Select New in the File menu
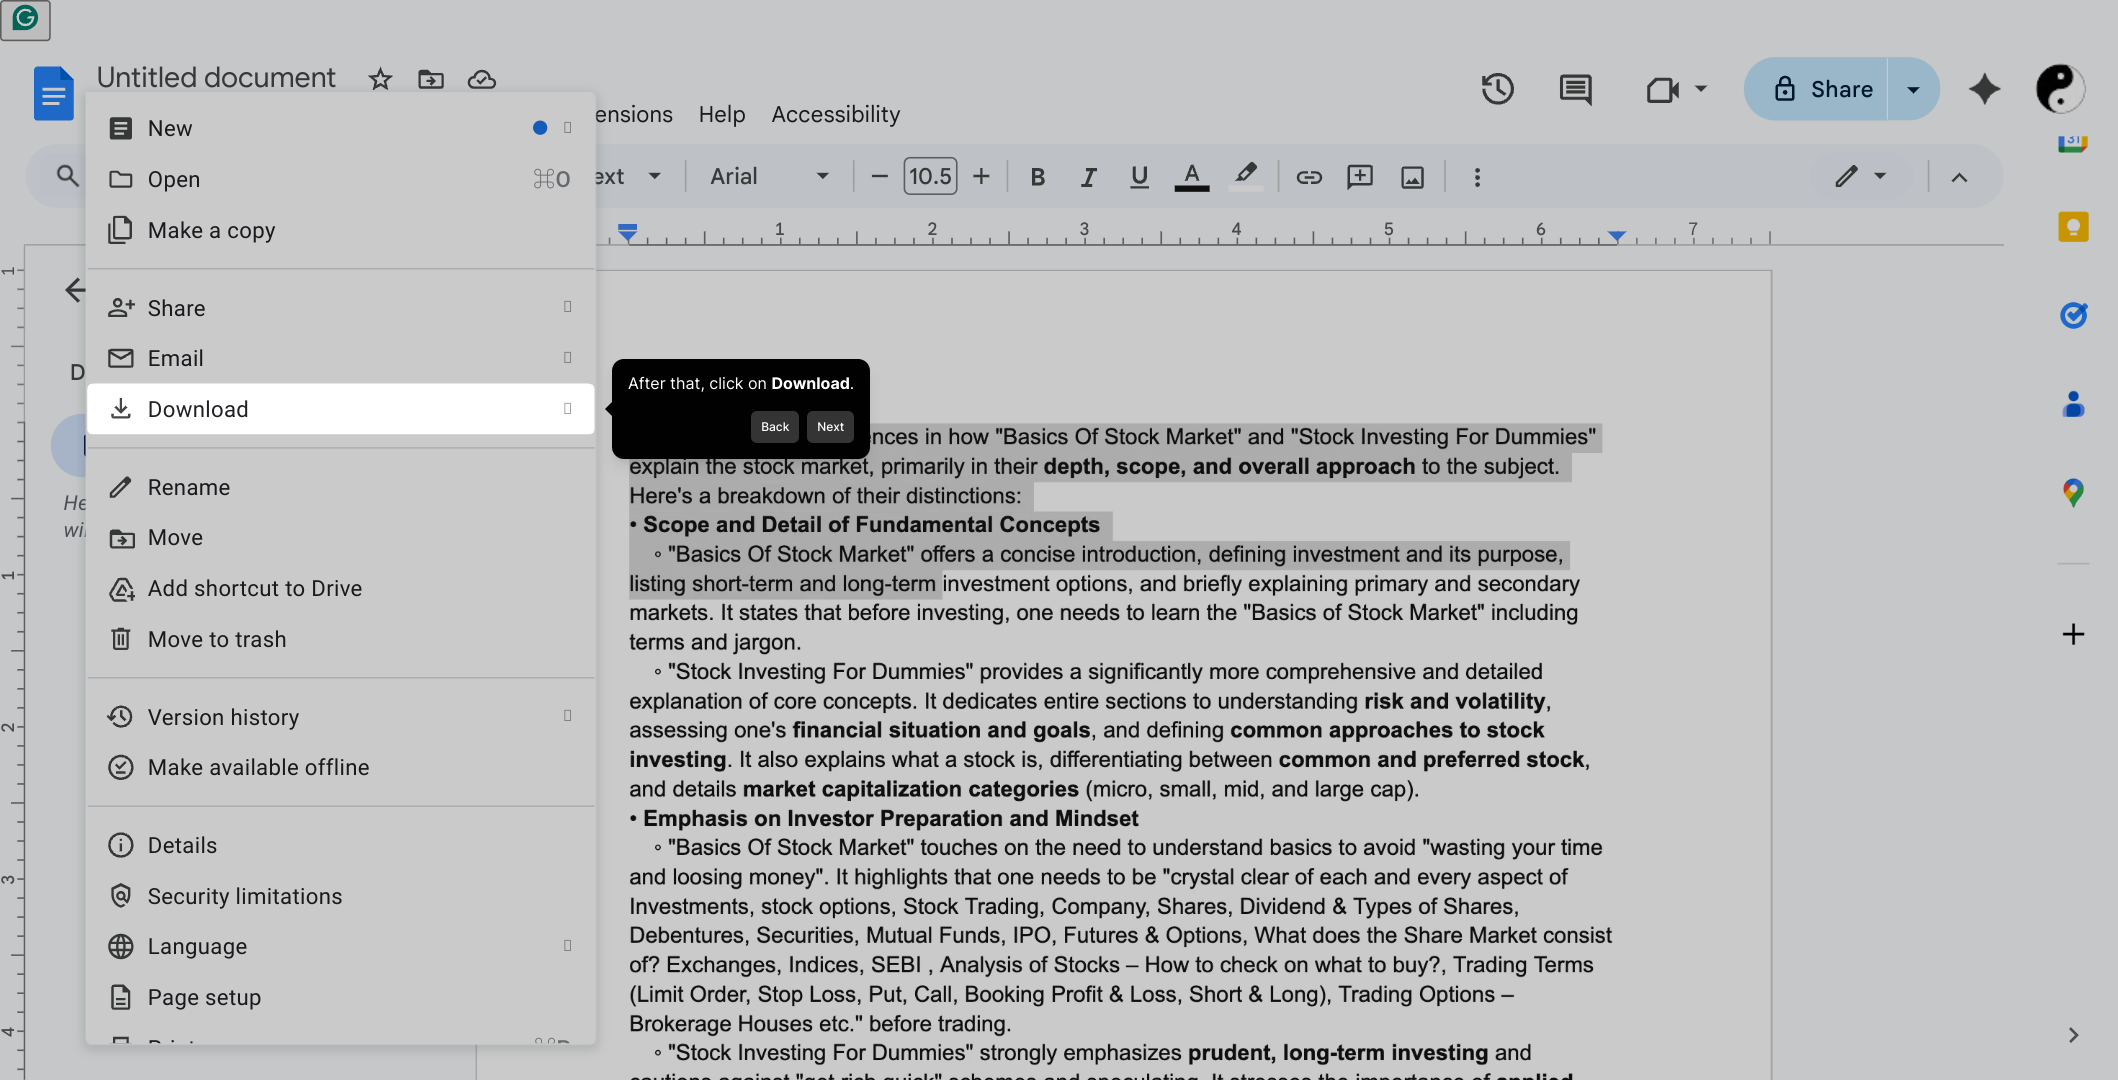Viewport: 2118px width, 1080px height. [340, 128]
